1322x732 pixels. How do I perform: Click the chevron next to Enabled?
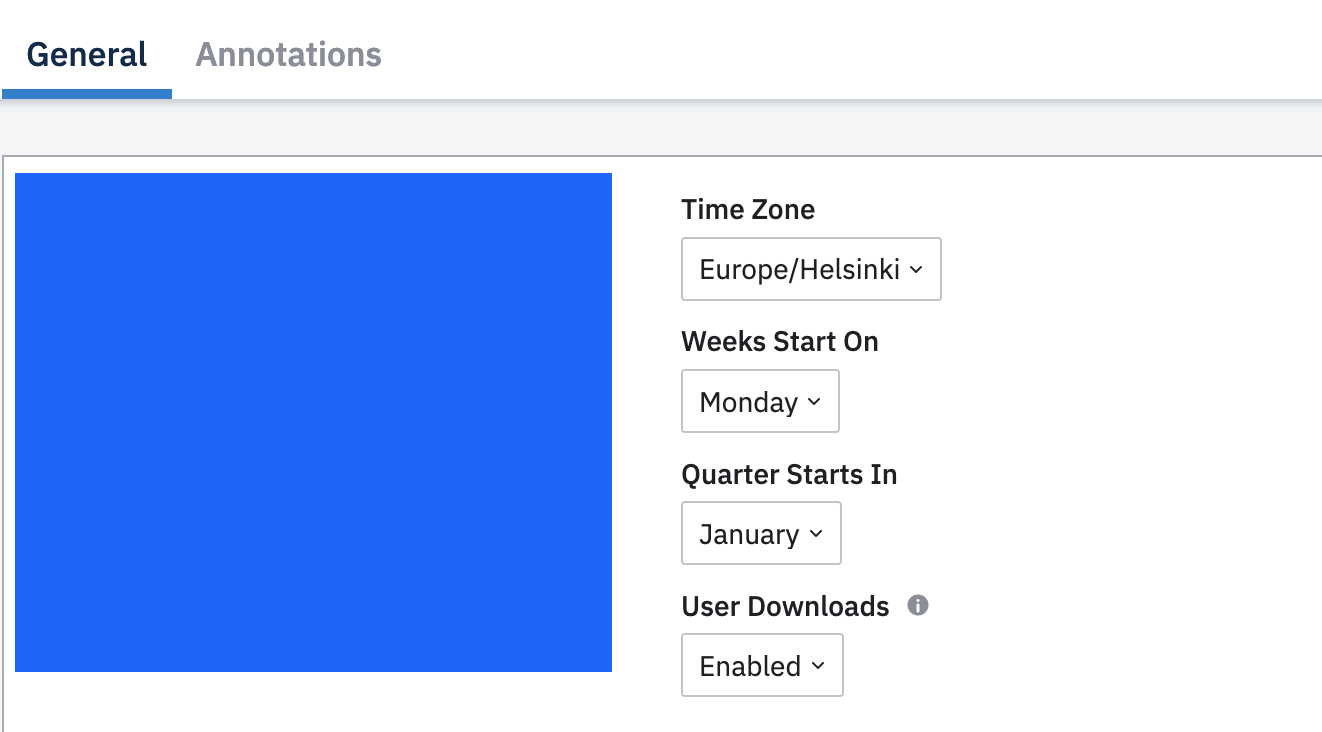click(818, 665)
